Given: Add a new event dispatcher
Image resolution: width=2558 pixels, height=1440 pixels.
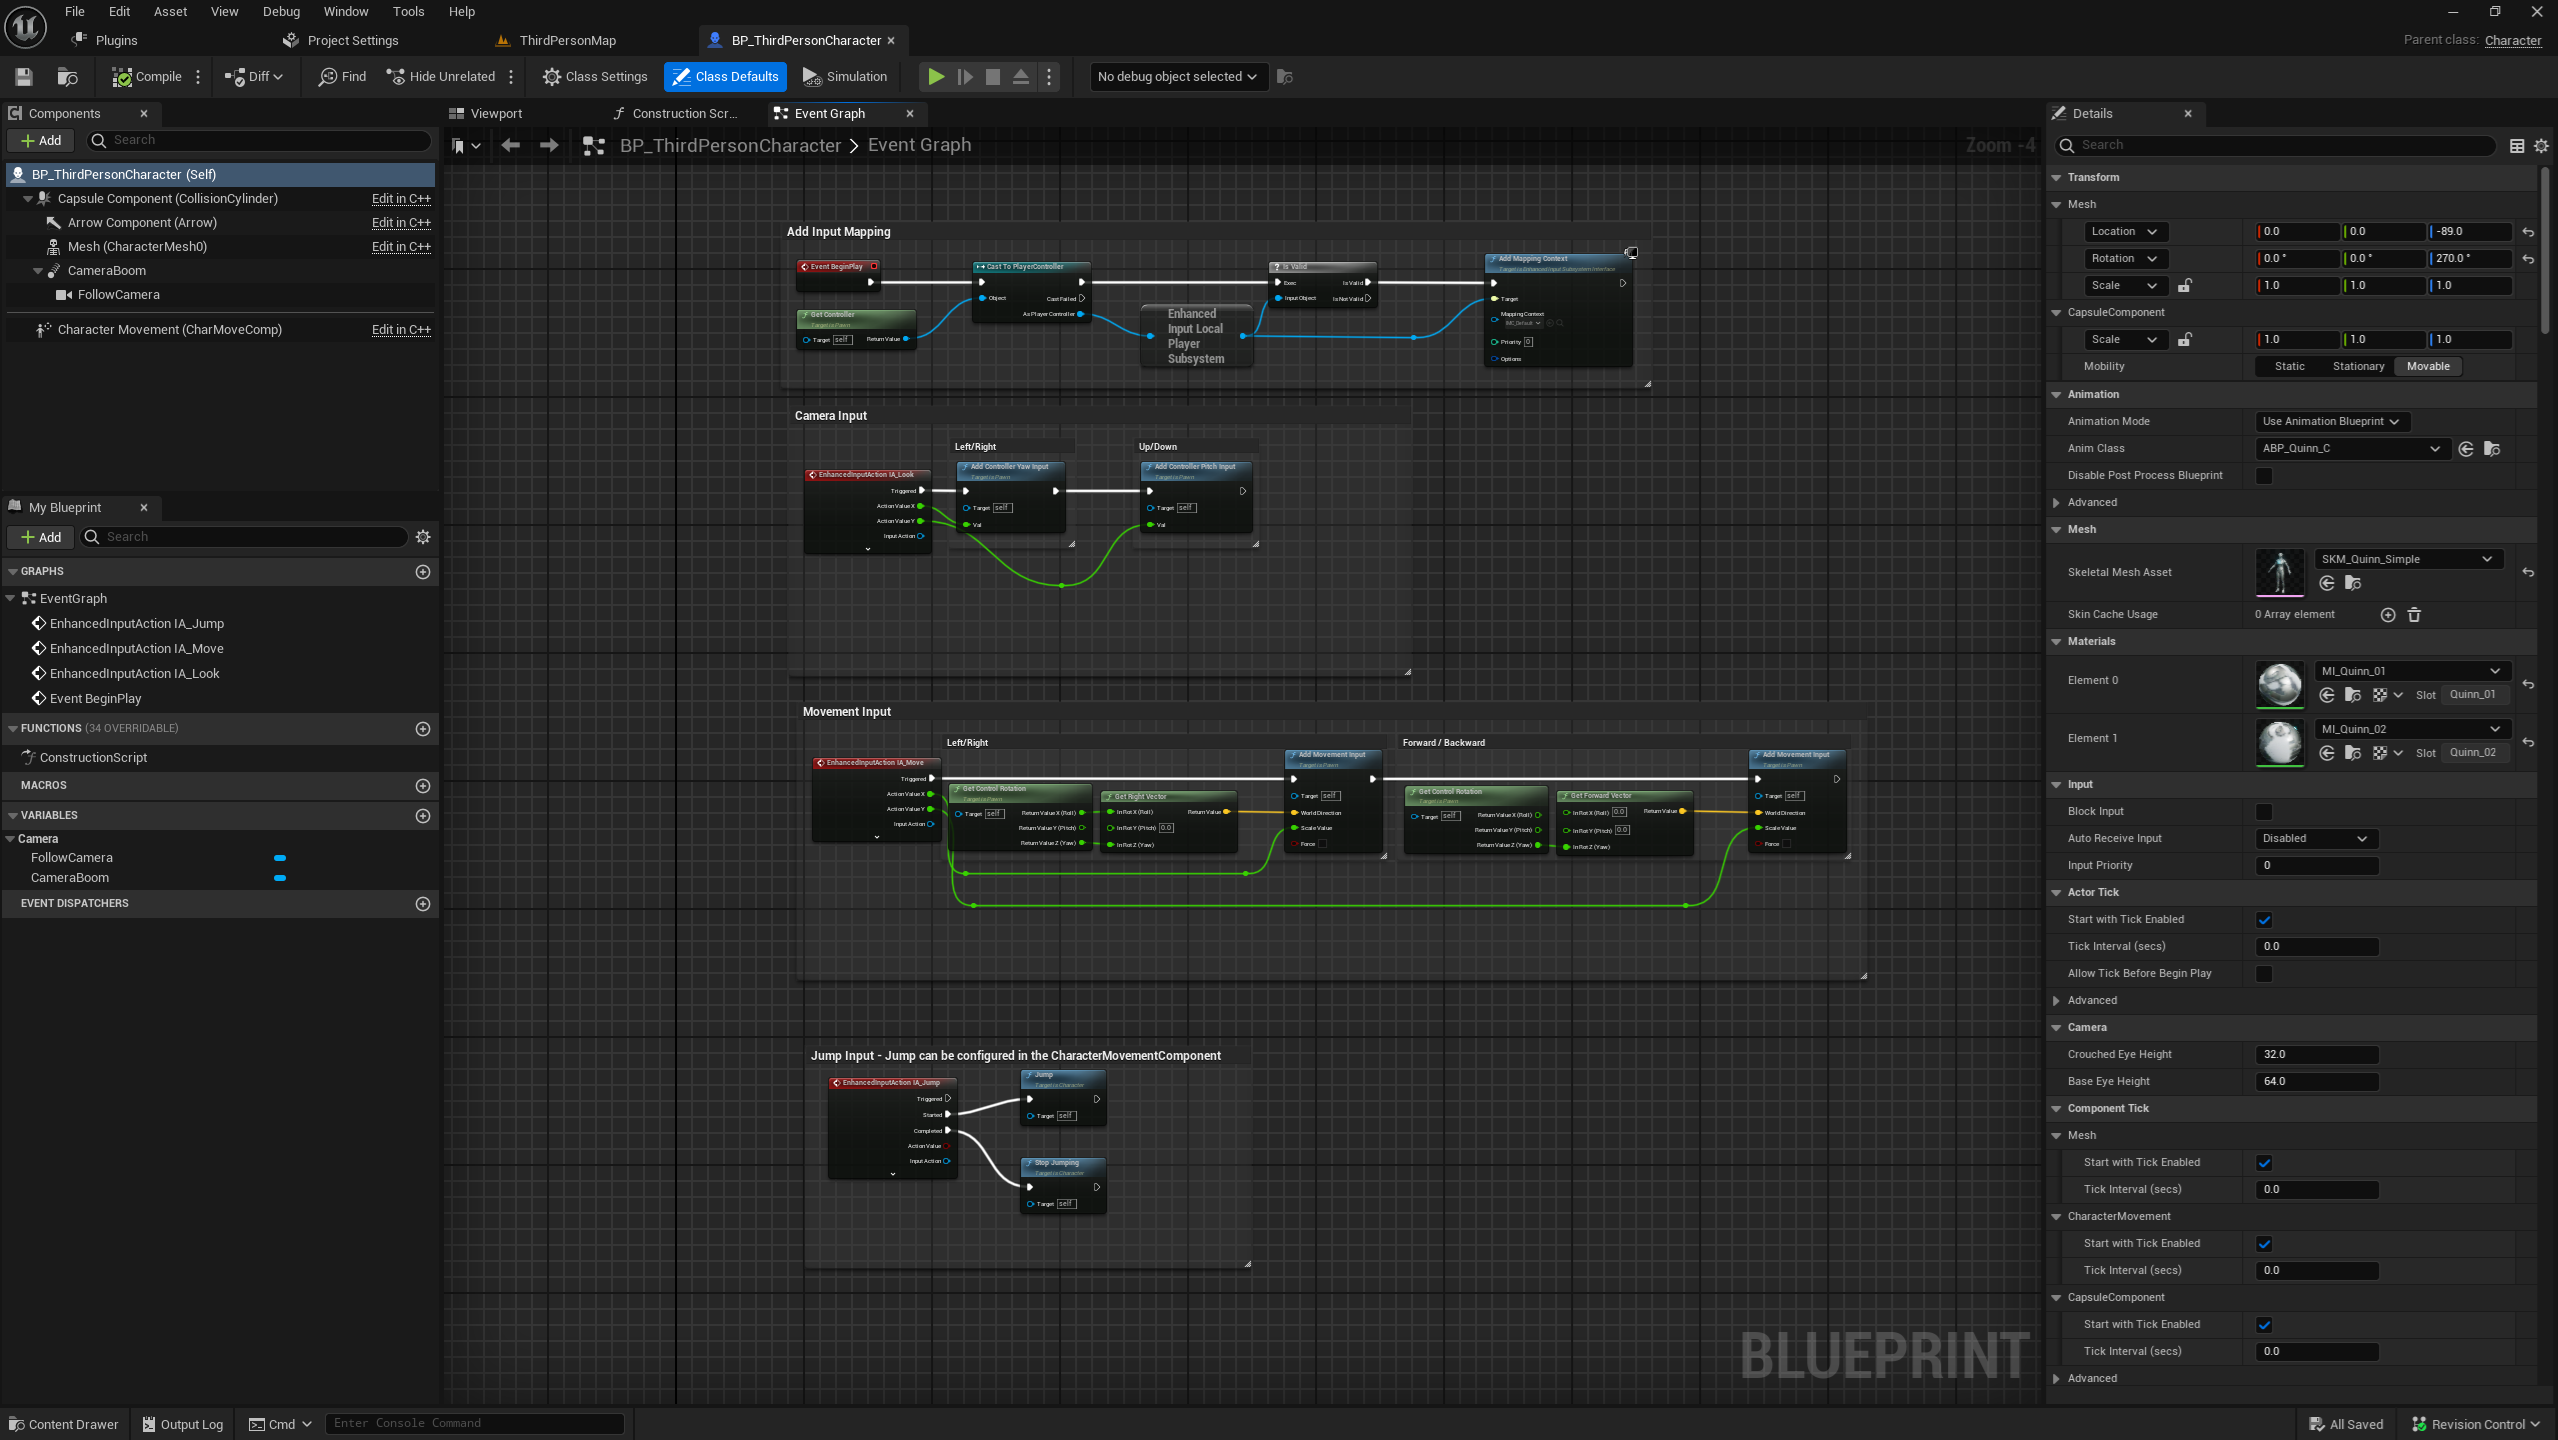Looking at the screenshot, I should coord(423,904).
